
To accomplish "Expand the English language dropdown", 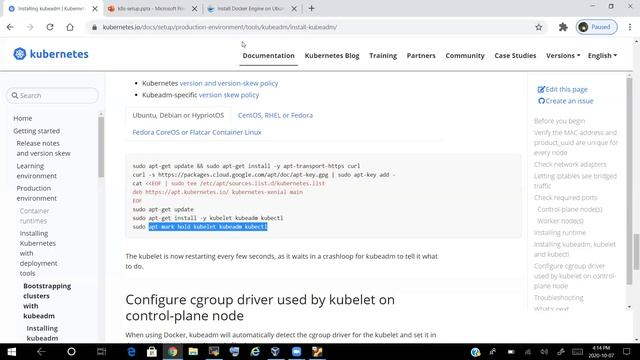I will click(x=602, y=56).
